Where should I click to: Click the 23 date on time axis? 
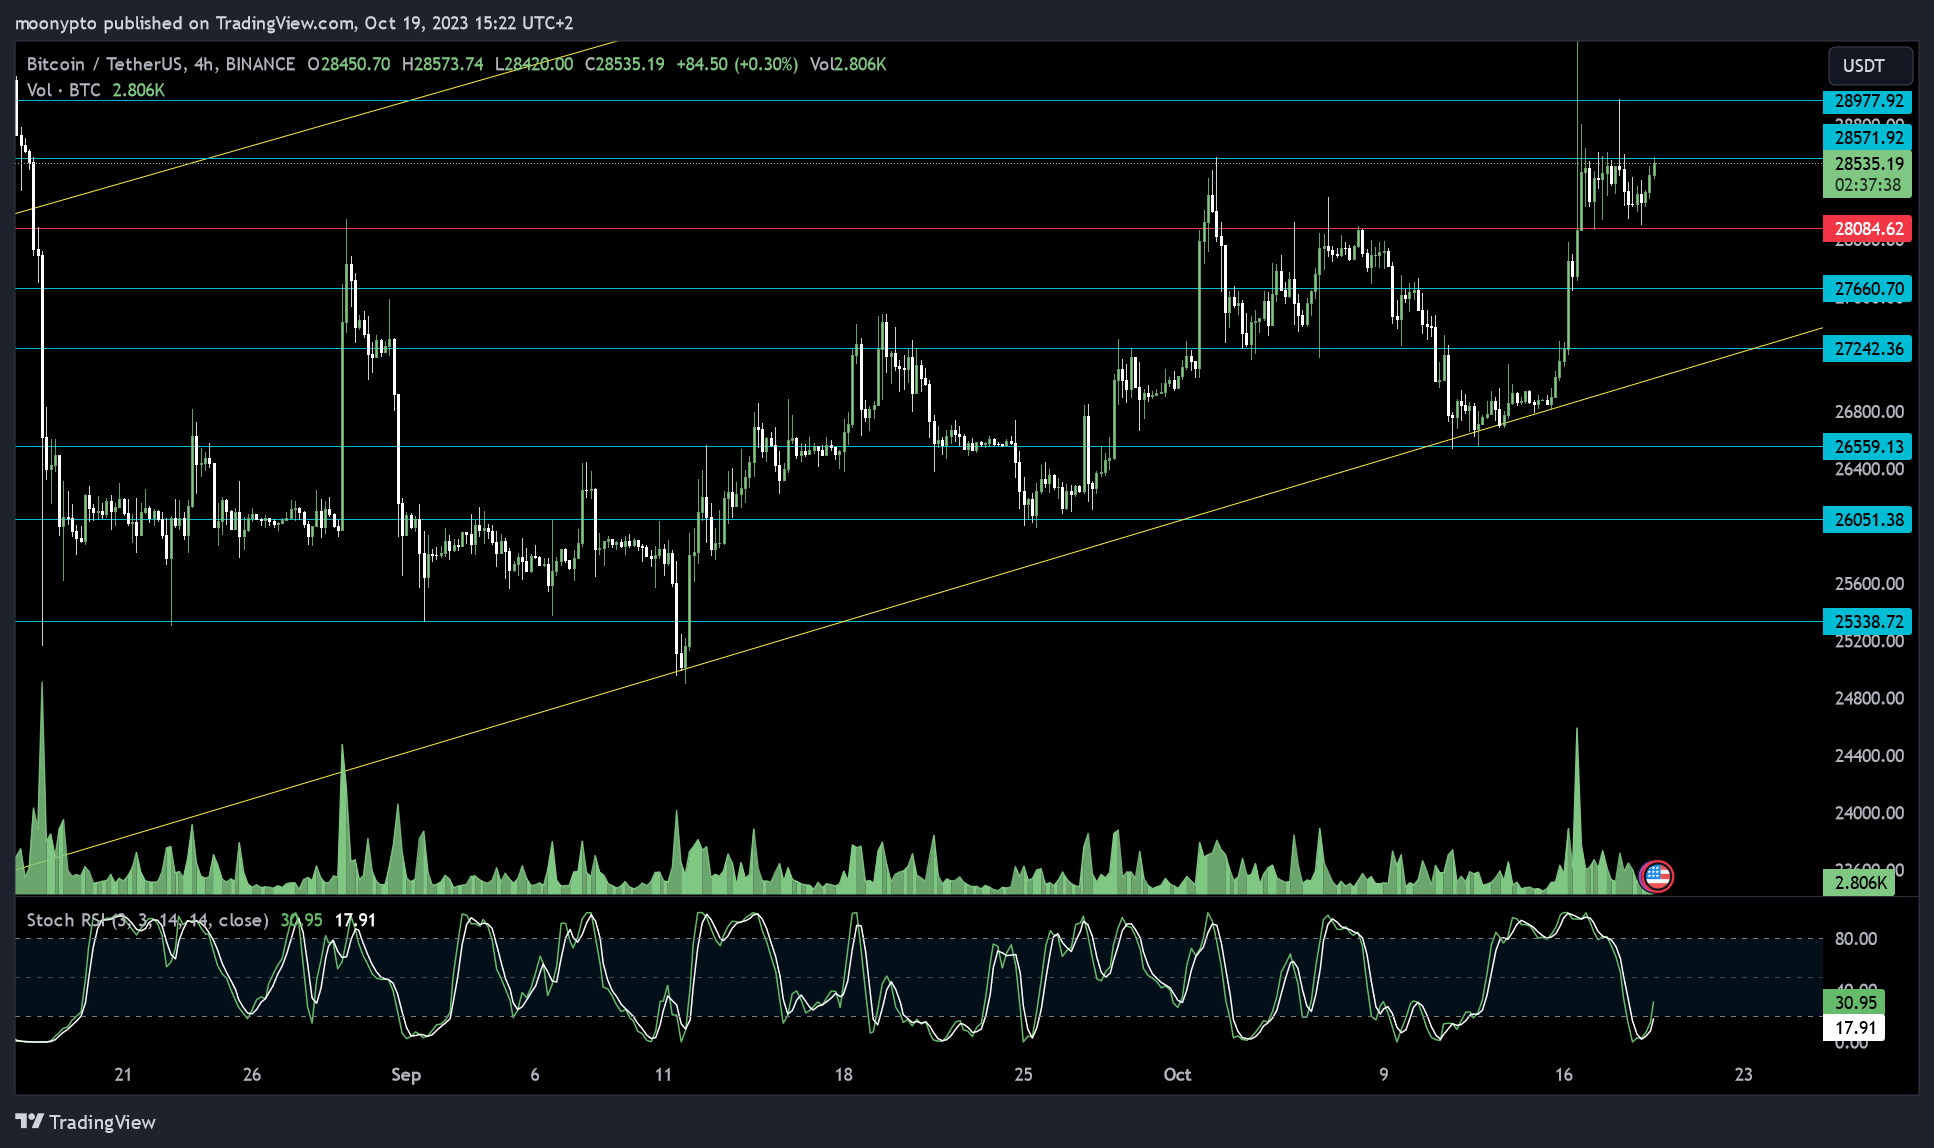click(1743, 1075)
